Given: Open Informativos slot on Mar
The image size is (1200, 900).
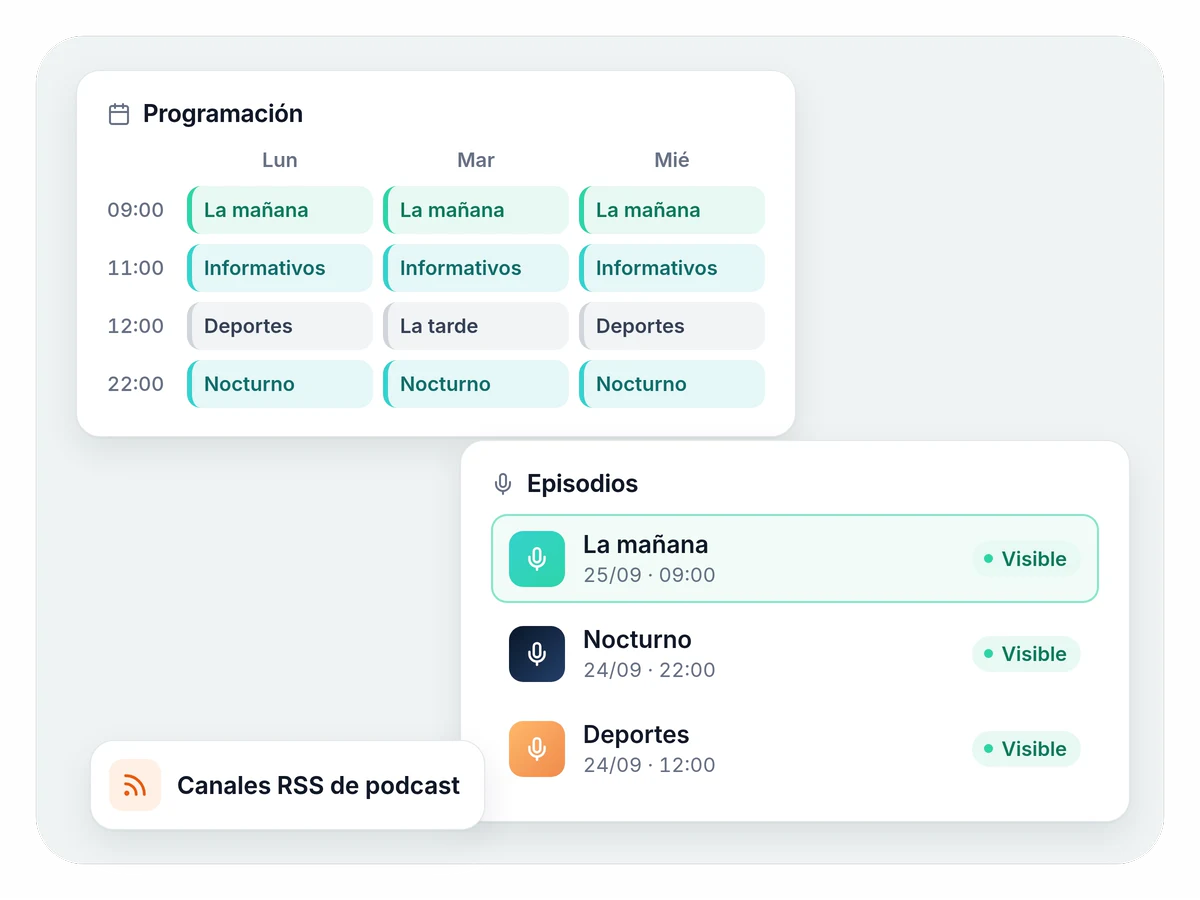Looking at the screenshot, I should 476,268.
